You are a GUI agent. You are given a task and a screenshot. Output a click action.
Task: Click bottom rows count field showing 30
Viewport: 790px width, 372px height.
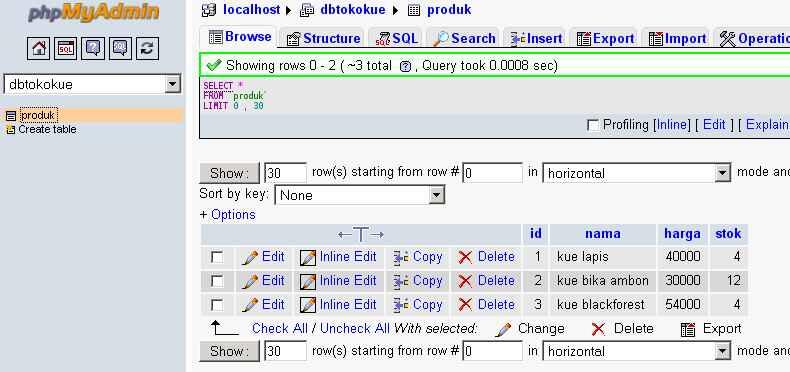285,351
